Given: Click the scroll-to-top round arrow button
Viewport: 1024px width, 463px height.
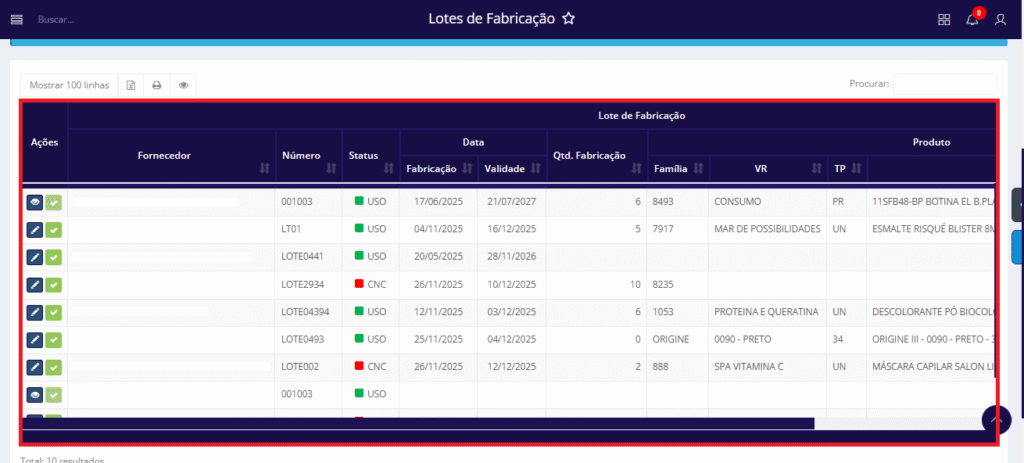Looking at the screenshot, I should point(996,420).
